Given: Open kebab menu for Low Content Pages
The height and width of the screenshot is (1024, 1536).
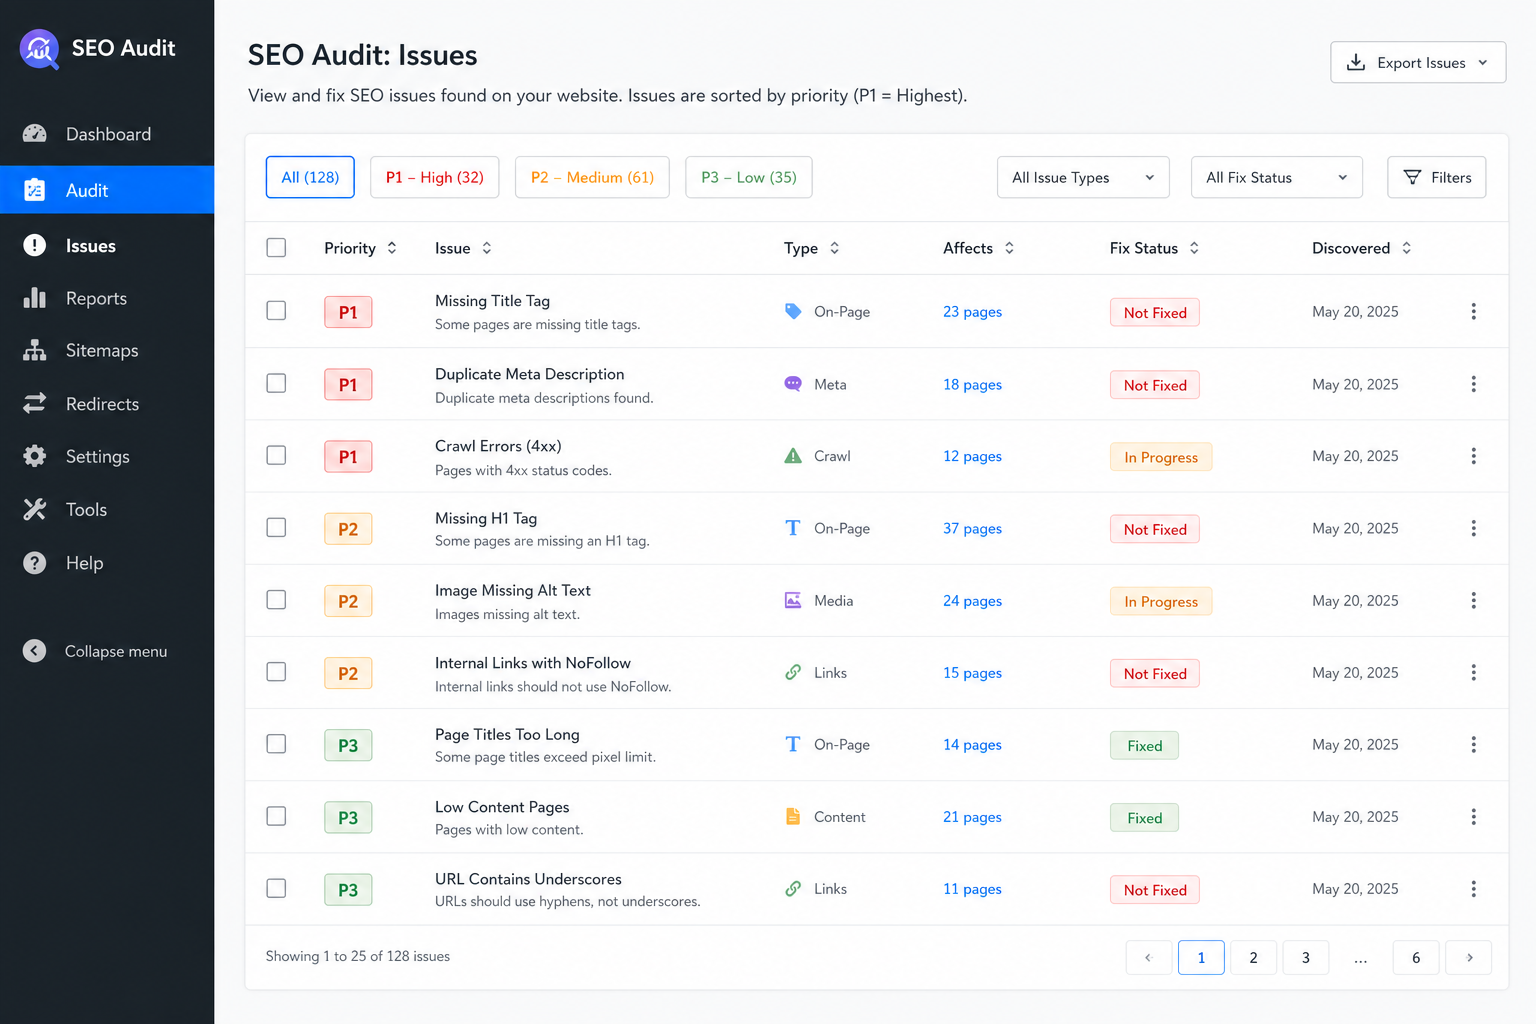Looking at the screenshot, I should (x=1473, y=817).
